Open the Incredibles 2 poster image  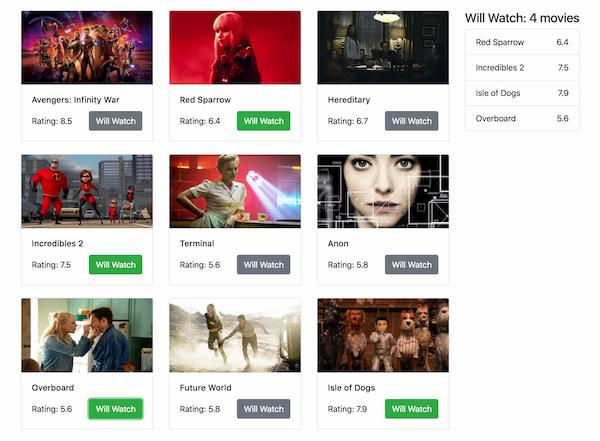point(87,191)
